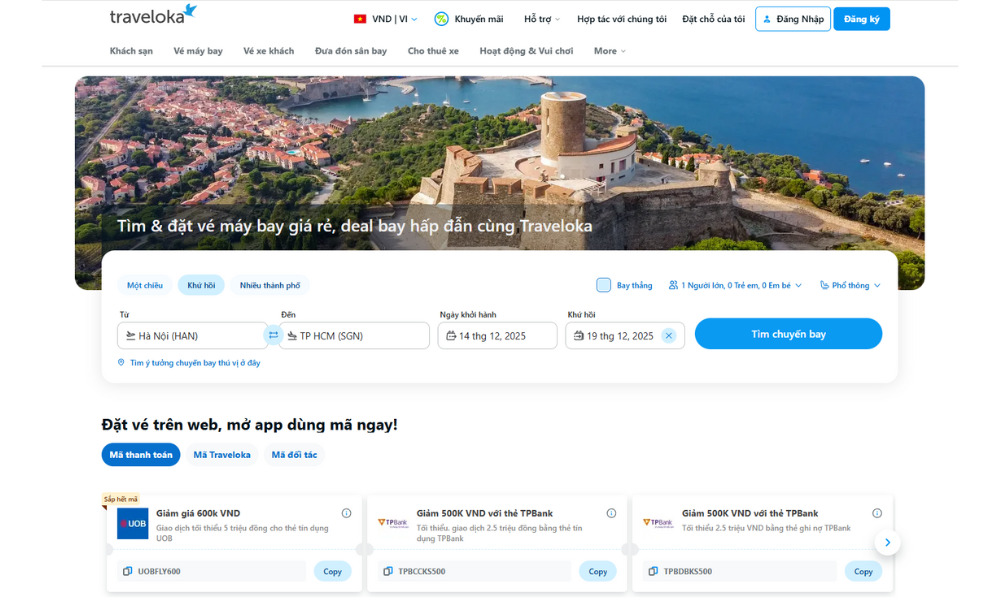The height and width of the screenshot is (600, 1000).
Task: Click the next arrow on the promo carousel
Action: pyautogui.click(x=887, y=542)
